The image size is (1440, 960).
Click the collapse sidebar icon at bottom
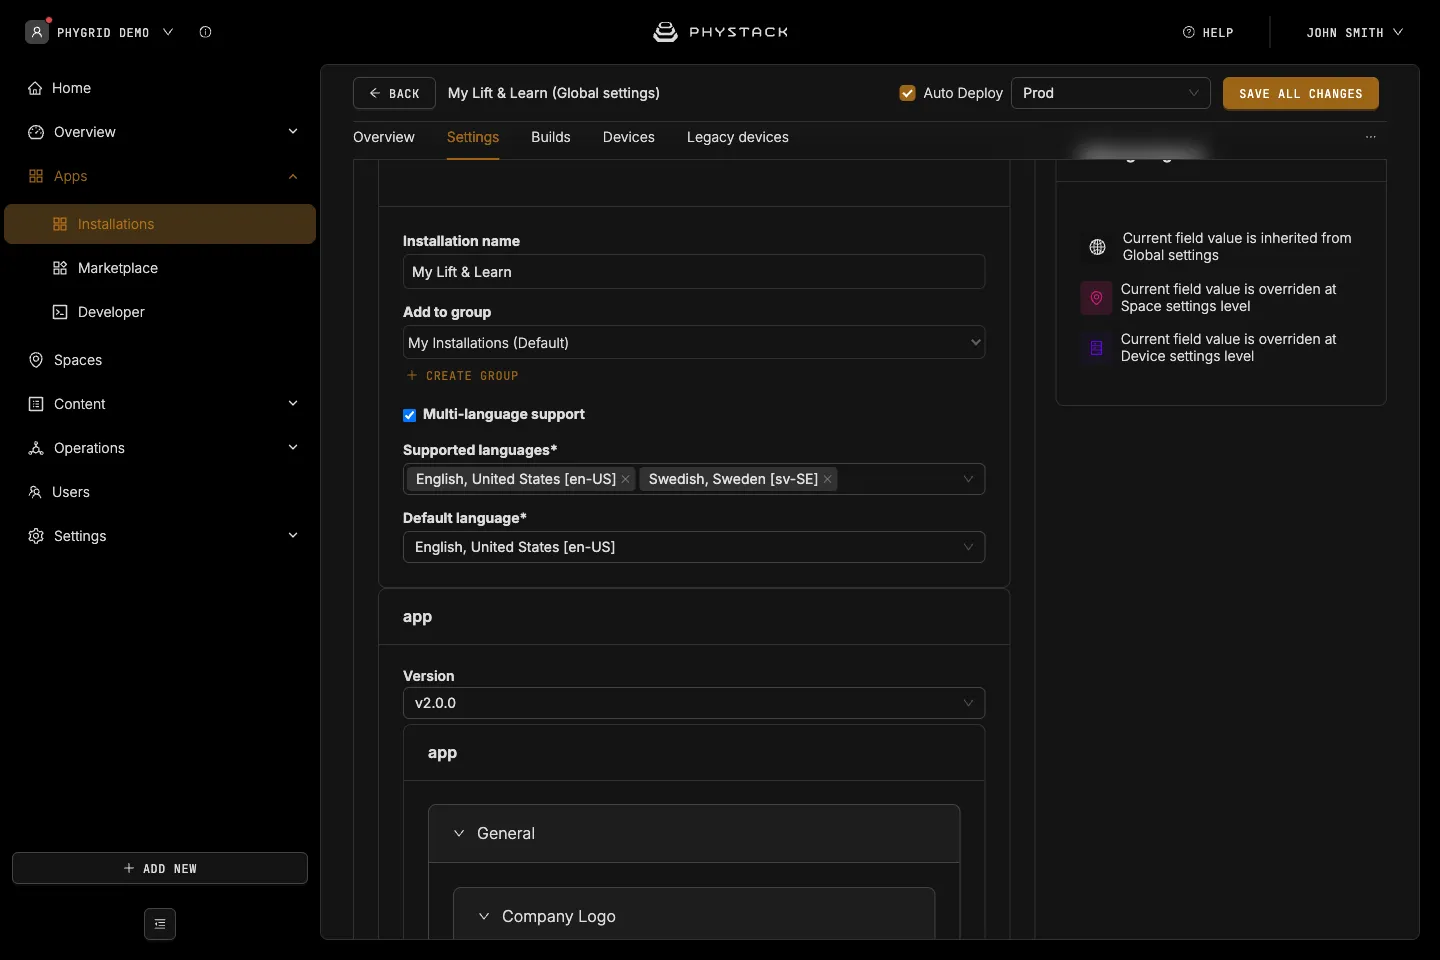[x=160, y=924]
